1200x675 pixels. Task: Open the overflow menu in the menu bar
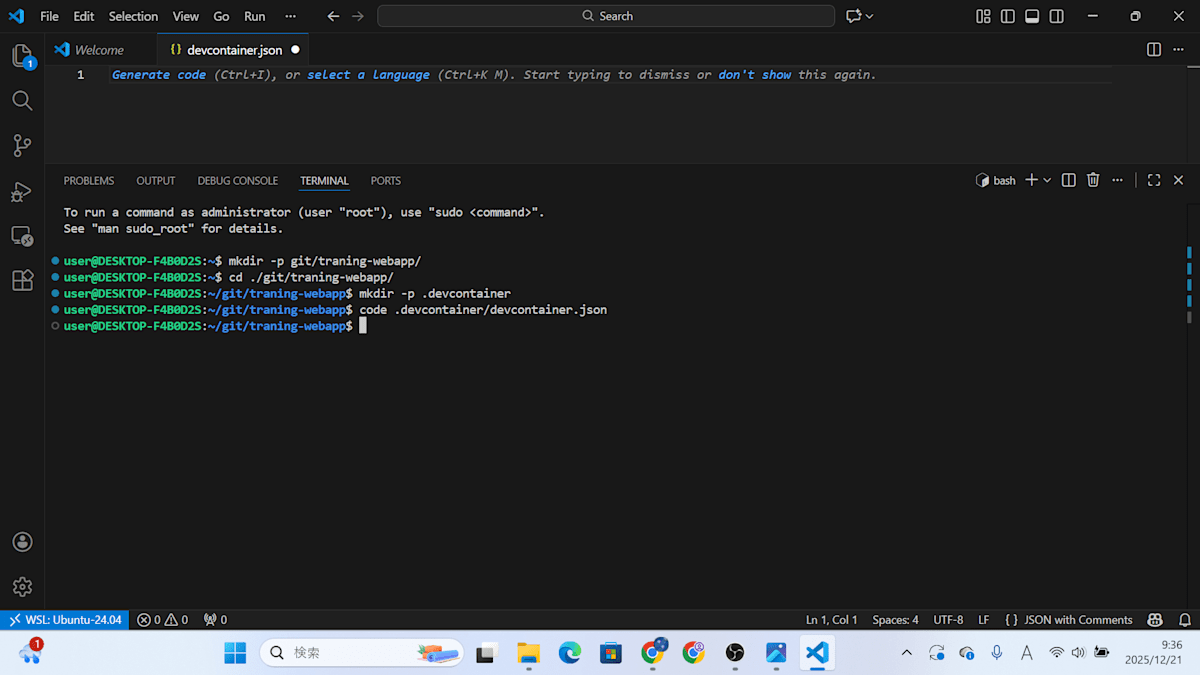click(x=290, y=16)
